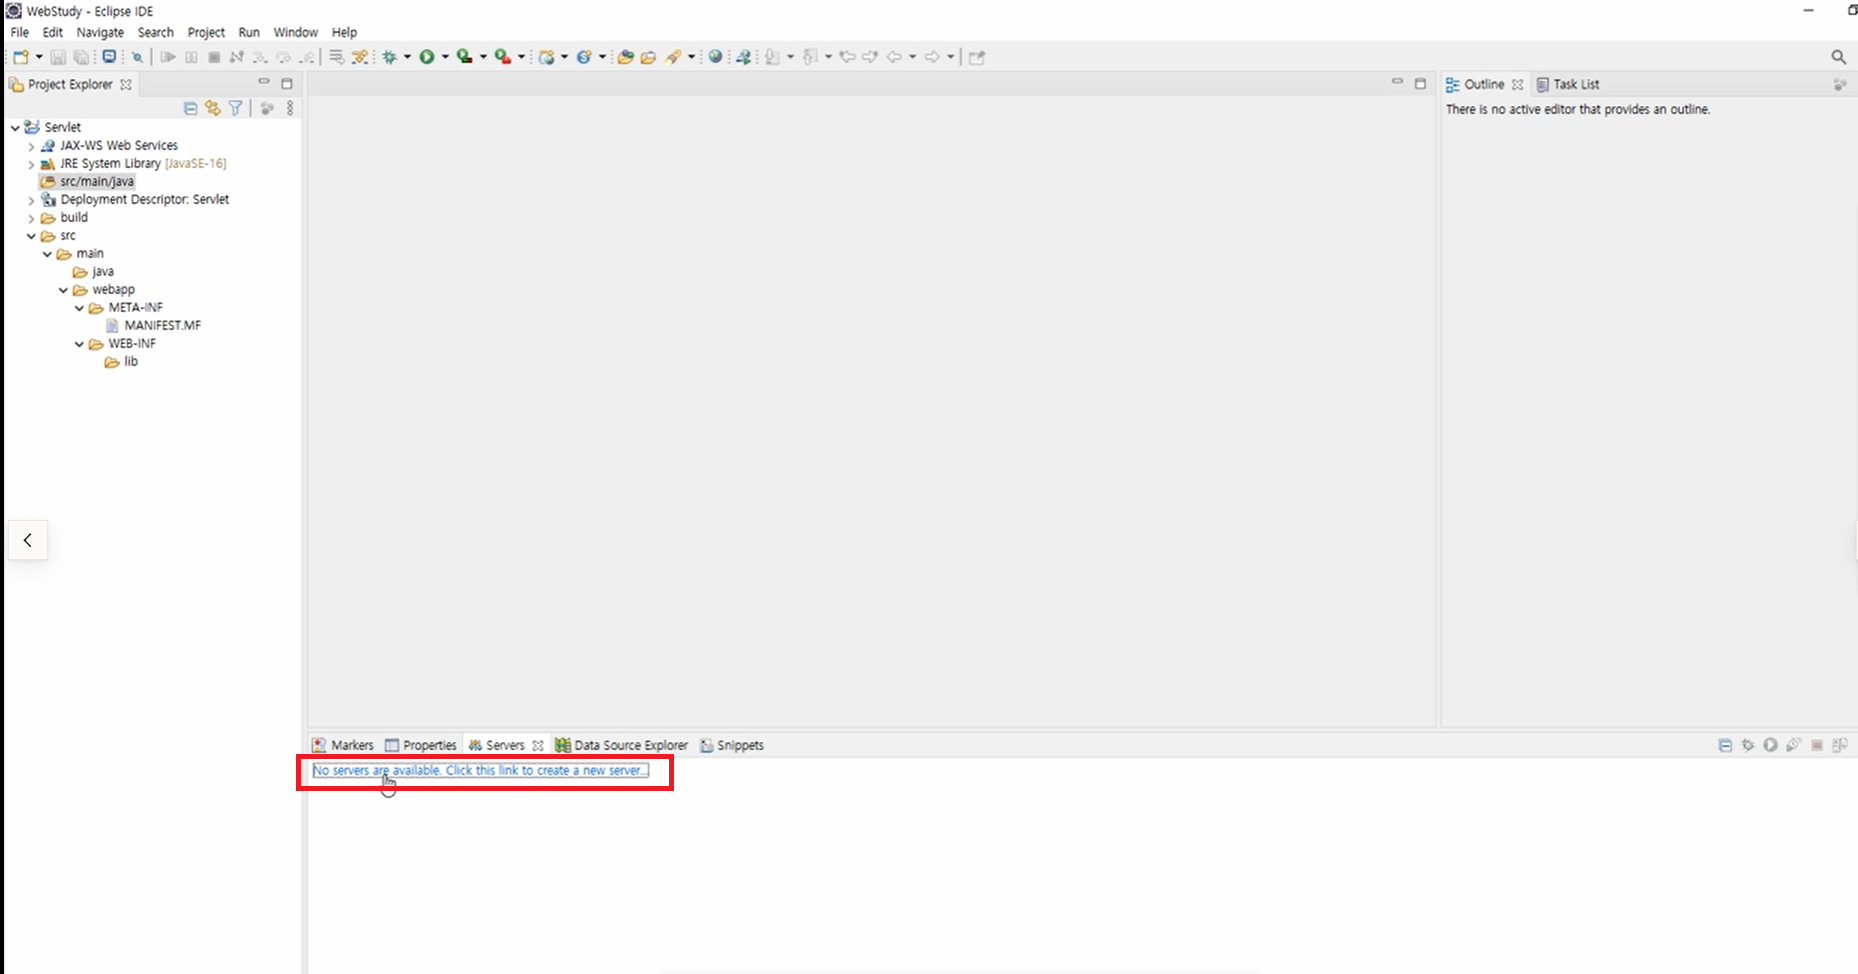Click the magnifier Quick Access search icon
The width and height of the screenshot is (1858, 974).
pyautogui.click(x=1838, y=57)
